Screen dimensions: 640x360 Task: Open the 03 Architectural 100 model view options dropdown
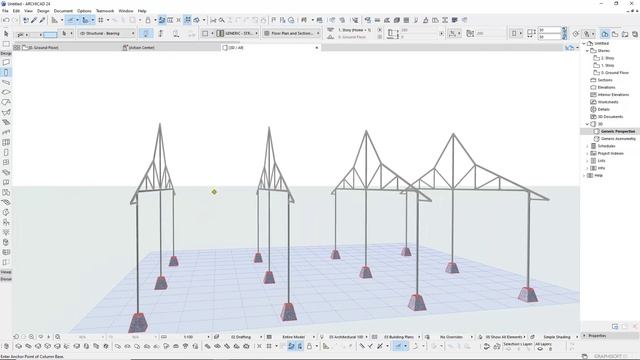pos(346,337)
